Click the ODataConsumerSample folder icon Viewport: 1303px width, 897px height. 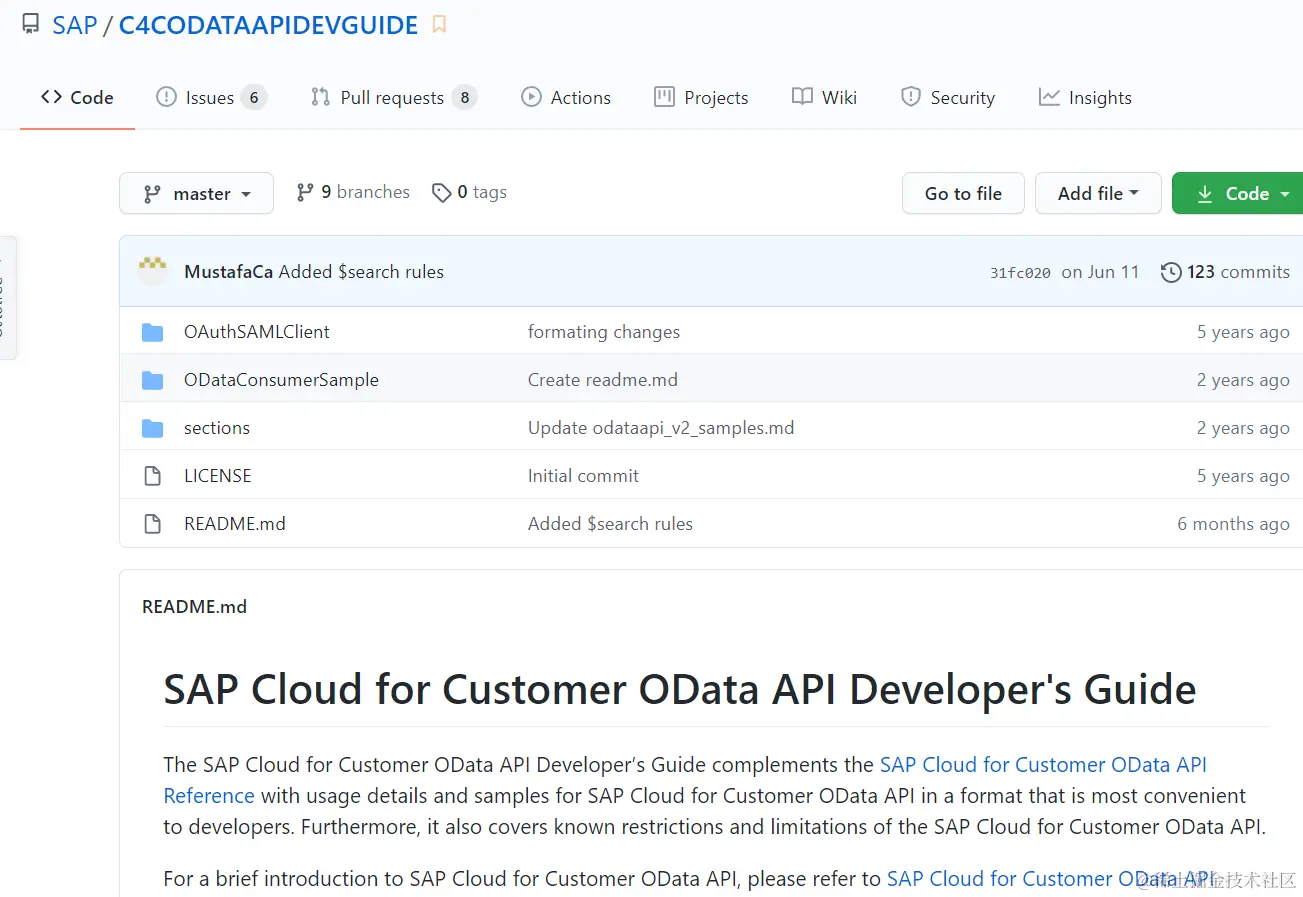[x=152, y=380]
